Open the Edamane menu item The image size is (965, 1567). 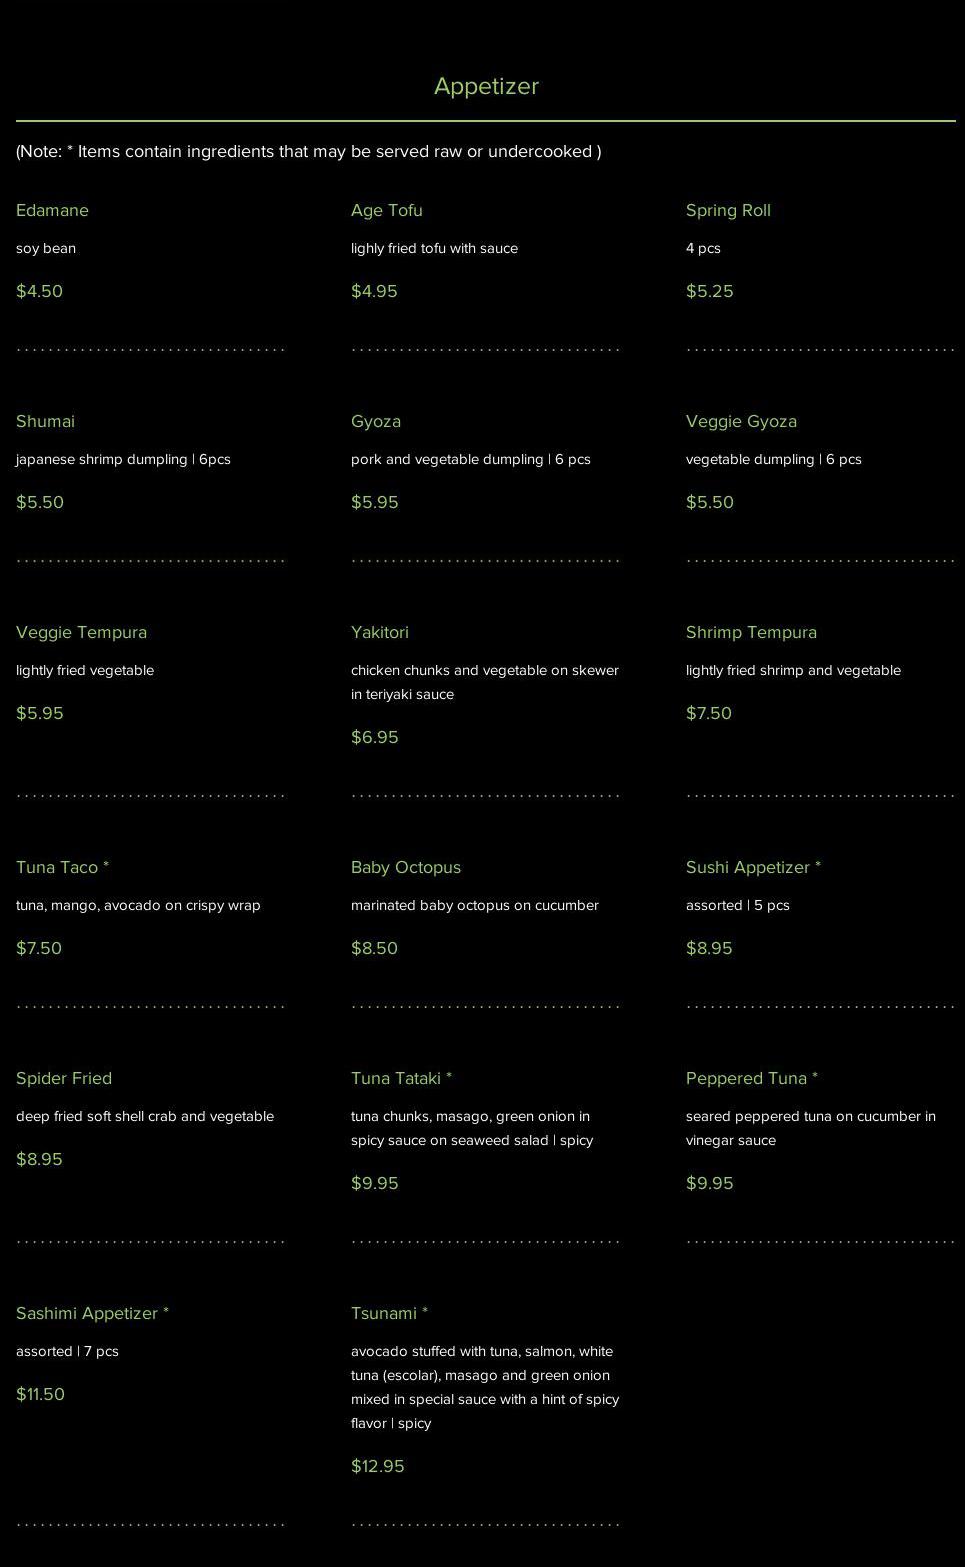click(x=52, y=210)
